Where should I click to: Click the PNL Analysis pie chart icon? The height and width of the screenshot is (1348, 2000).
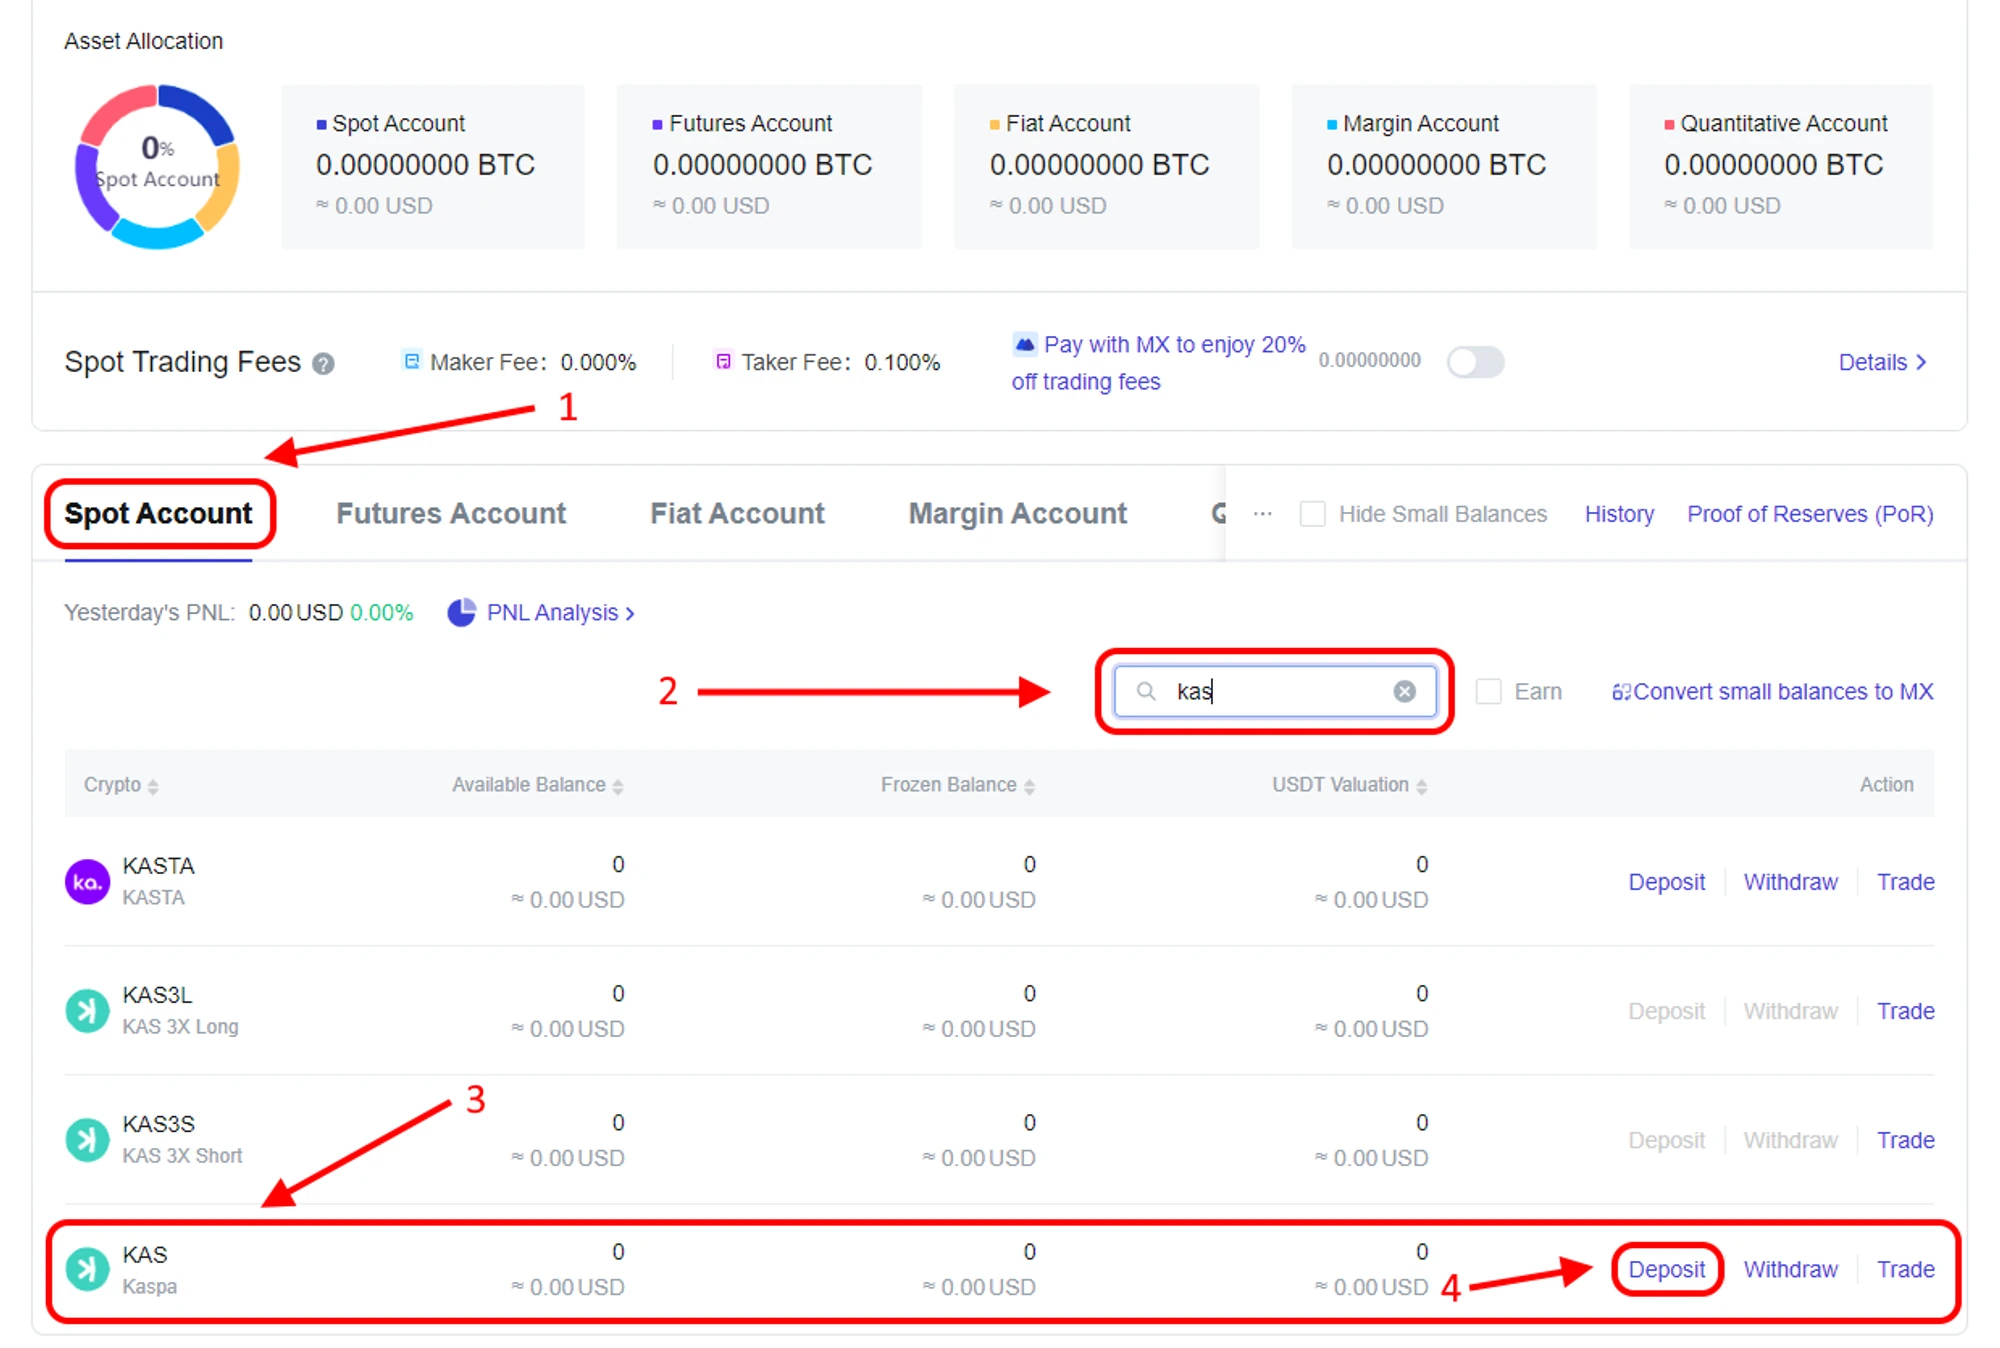[x=461, y=612]
